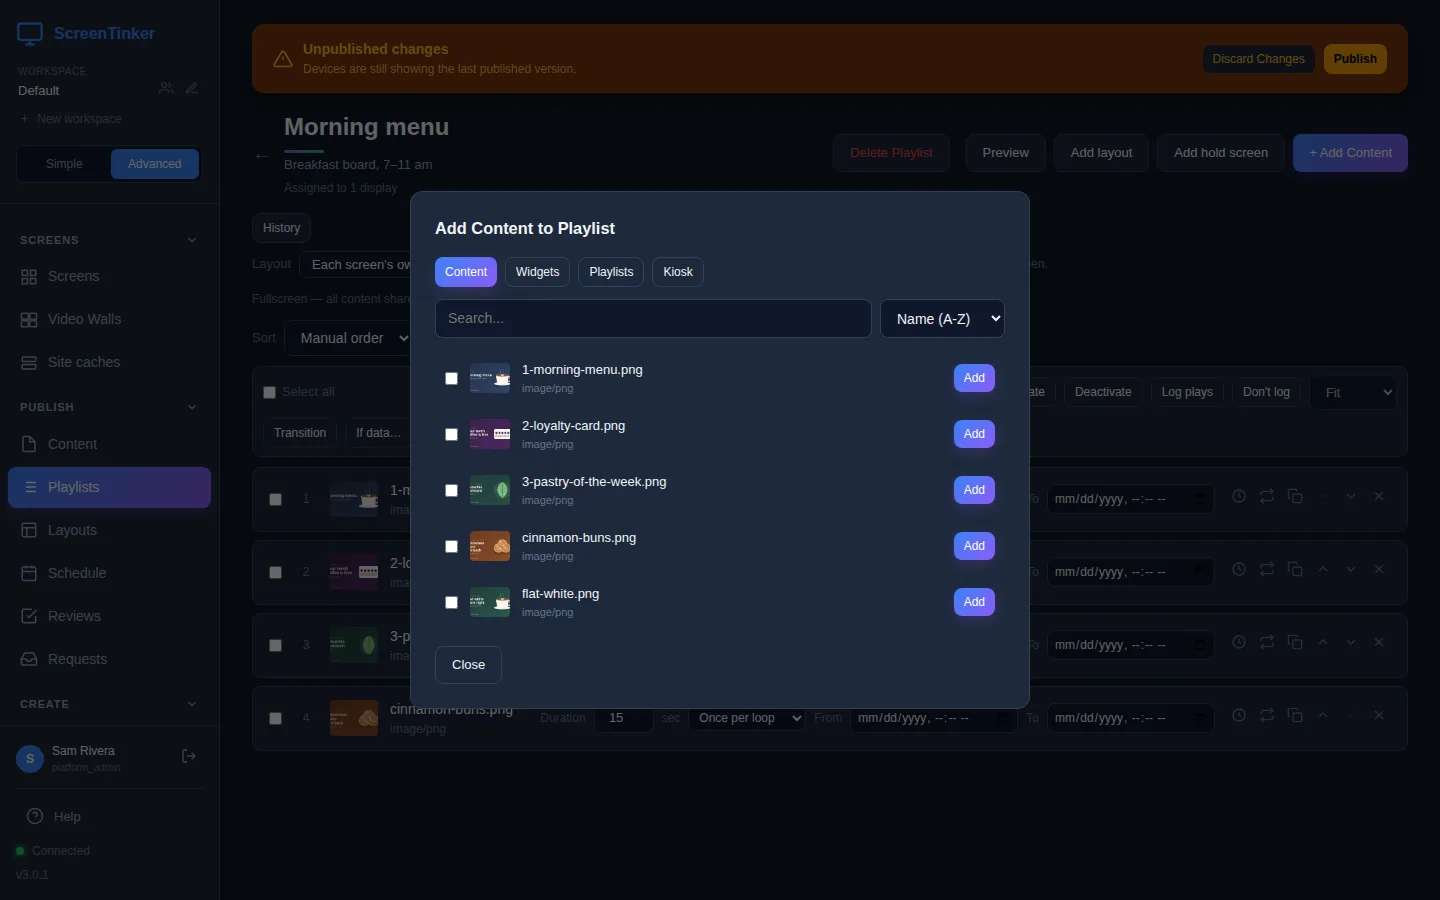Click the Close button in dialog
1440x900 pixels.
point(468,665)
